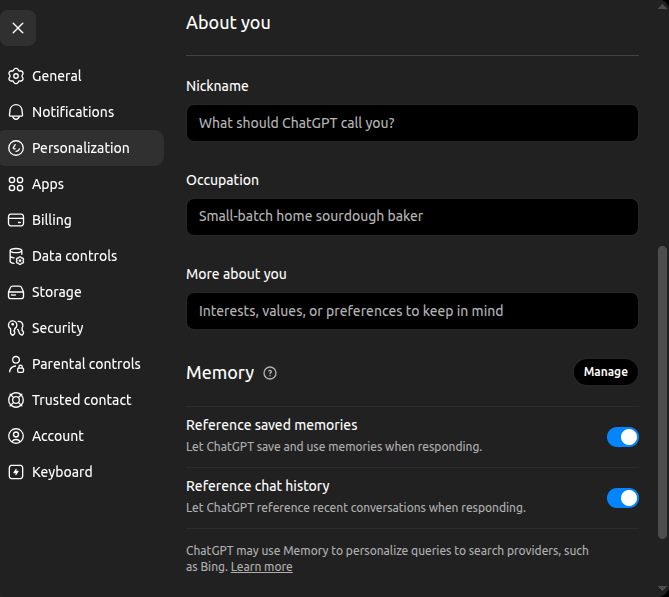Open the Data controls section

pyautogui.click(x=82, y=256)
